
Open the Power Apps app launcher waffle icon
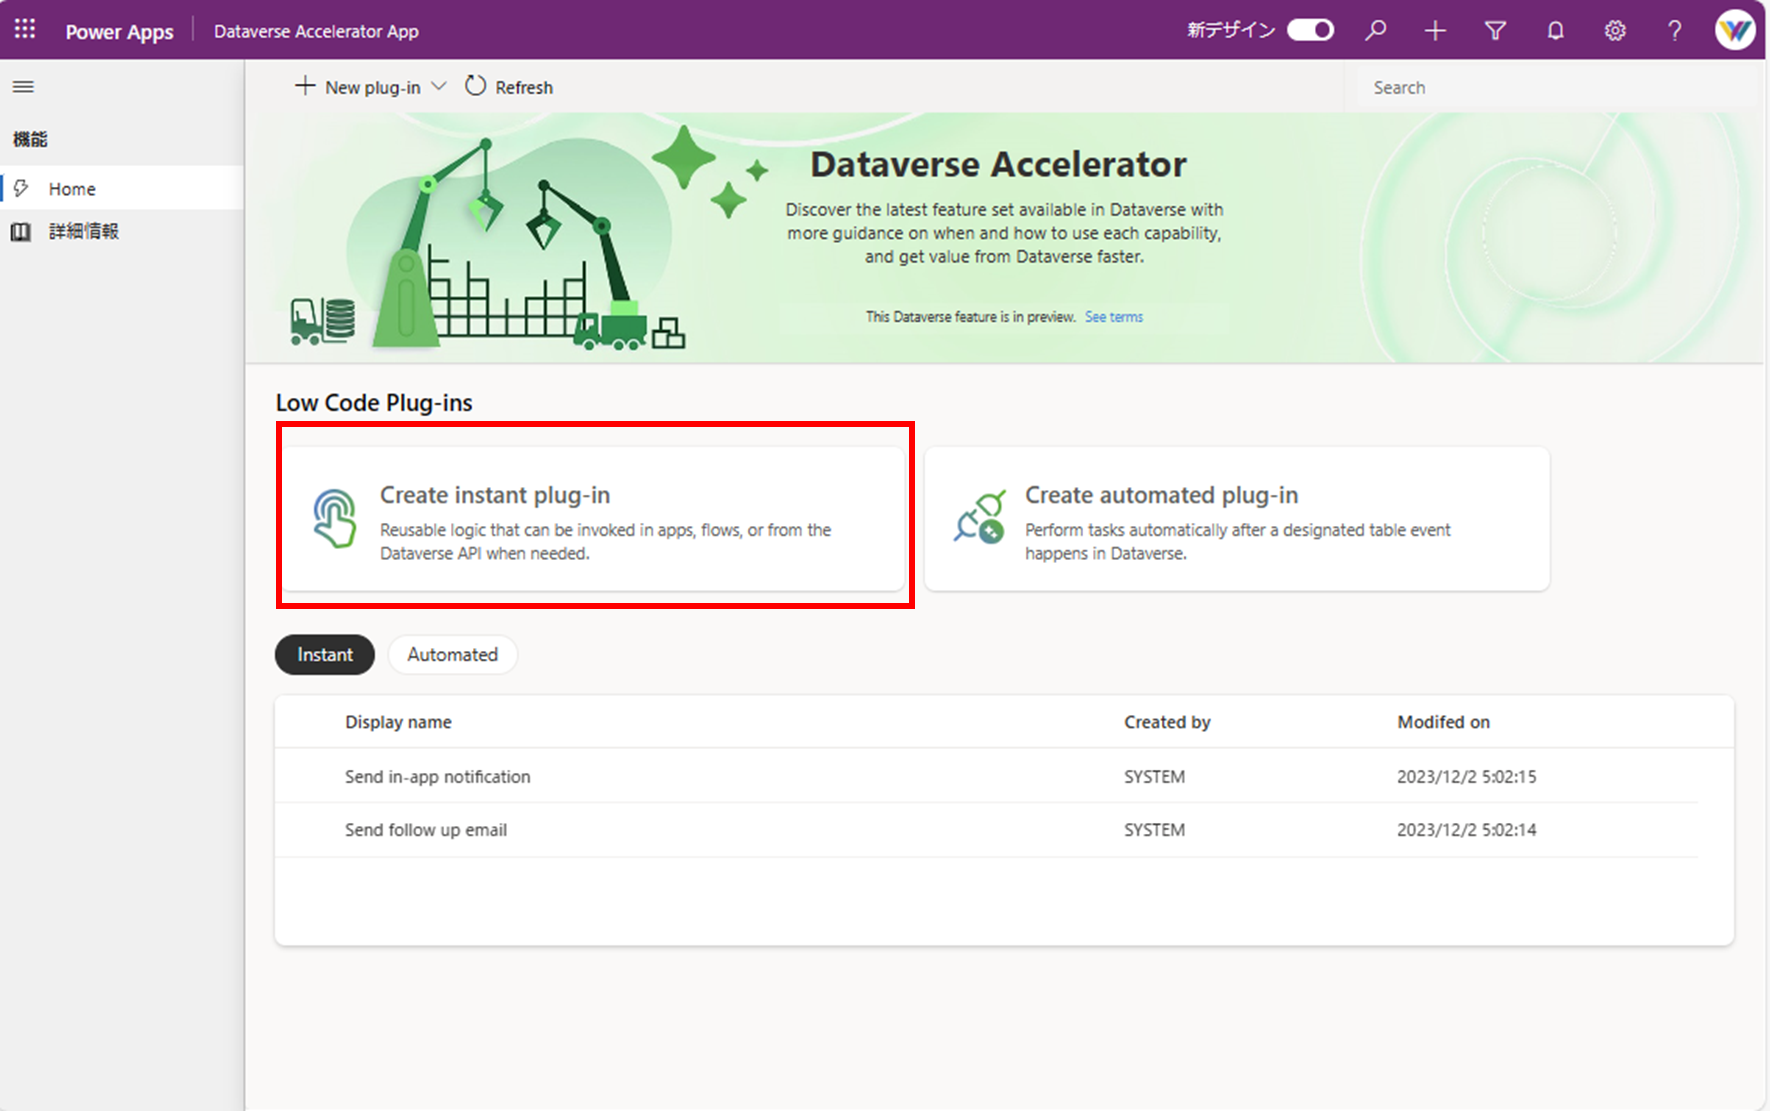[x=24, y=29]
